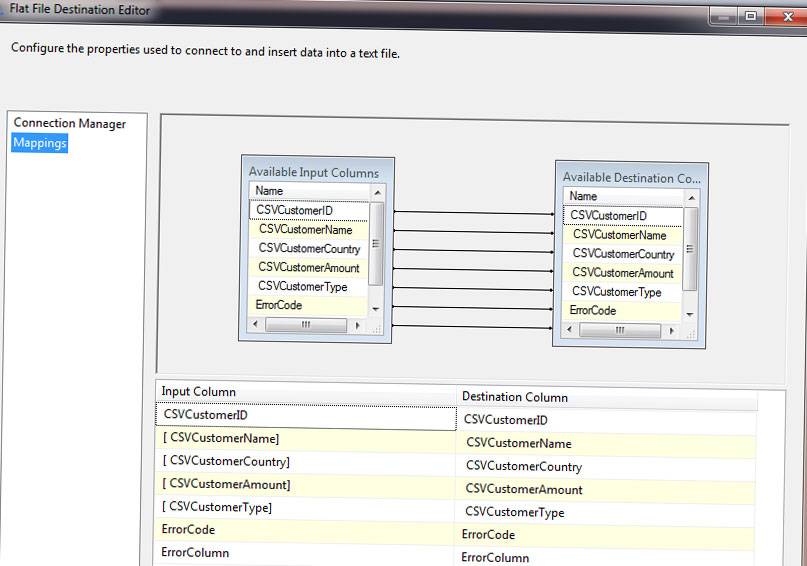Click Destination Columns horizontal scrollbar thumb
The width and height of the screenshot is (807, 566).
(620, 330)
